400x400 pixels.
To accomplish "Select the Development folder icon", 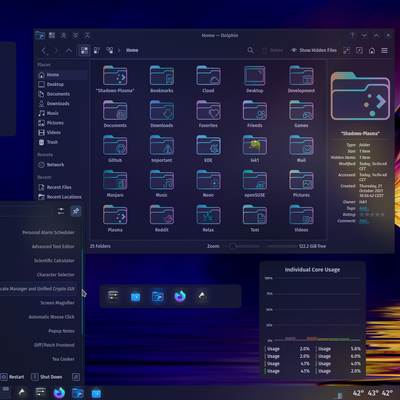I will [x=301, y=76].
